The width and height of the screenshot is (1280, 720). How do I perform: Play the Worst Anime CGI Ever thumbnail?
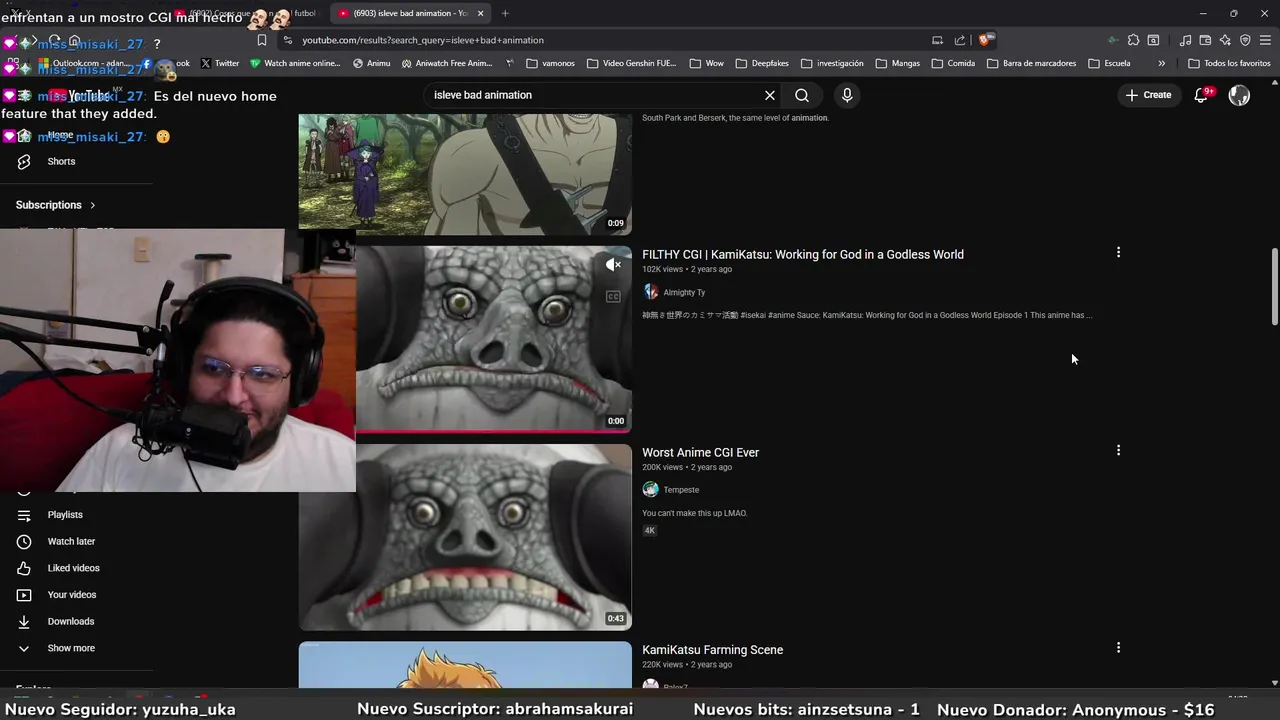pyautogui.click(x=465, y=537)
